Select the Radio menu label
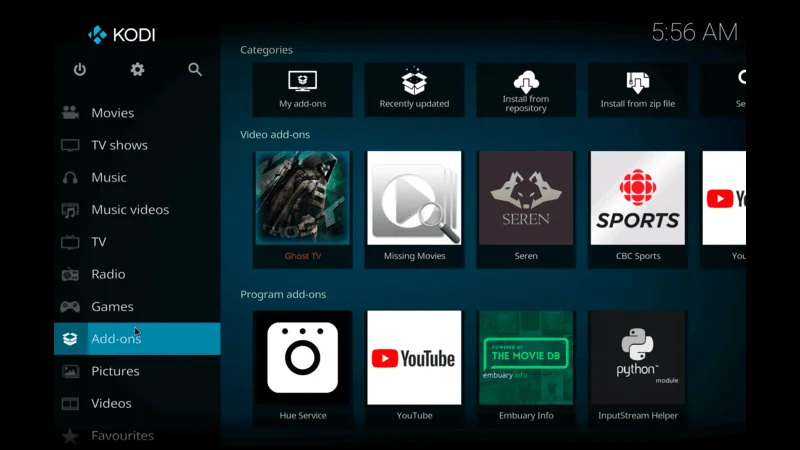The height and width of the screenshot is (450, 800). pyautogui.click(x=108, y=274)
